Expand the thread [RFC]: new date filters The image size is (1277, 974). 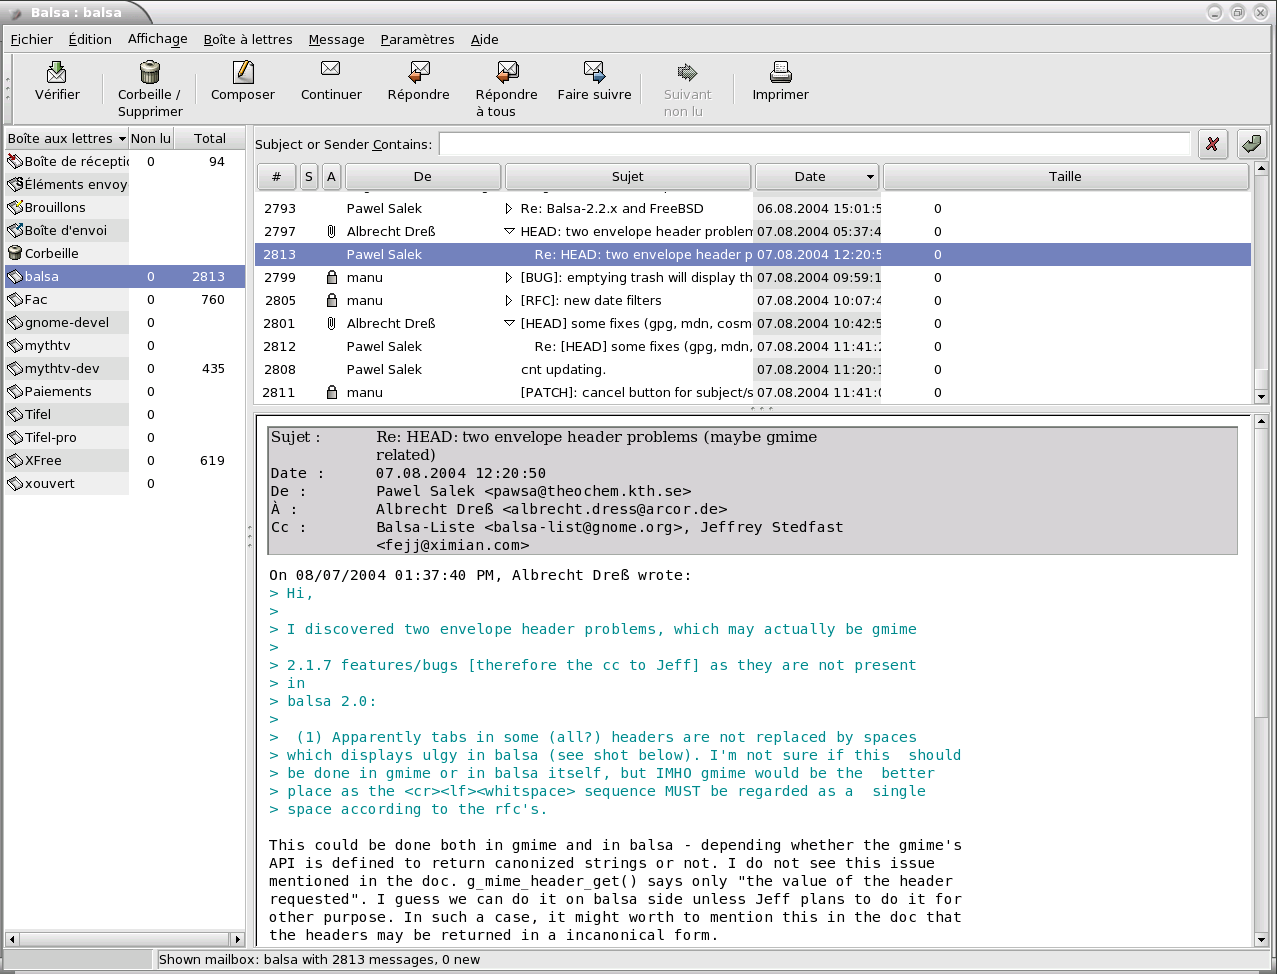(x=509, y=300)
